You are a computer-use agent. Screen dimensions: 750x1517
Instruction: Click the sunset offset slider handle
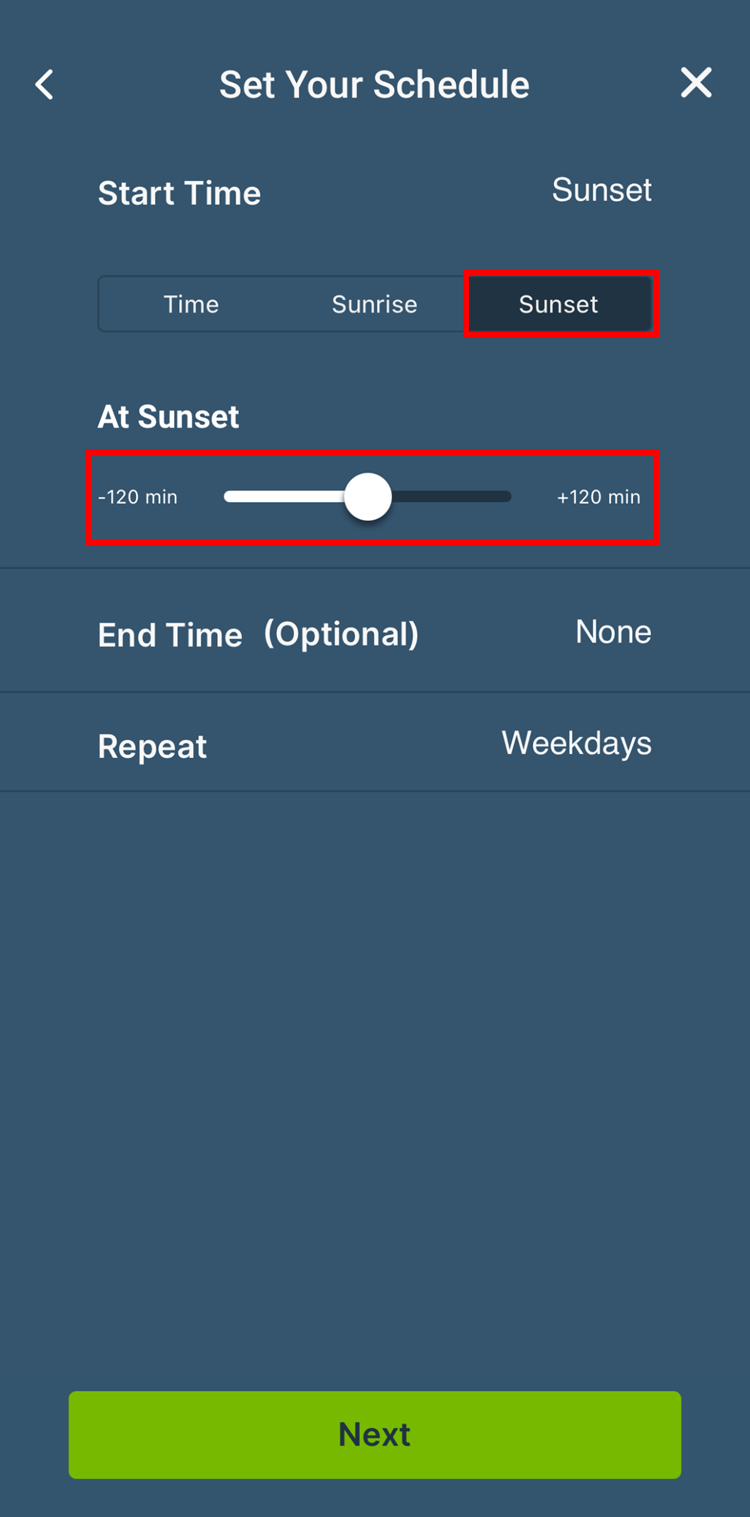[x=368, y=497]
